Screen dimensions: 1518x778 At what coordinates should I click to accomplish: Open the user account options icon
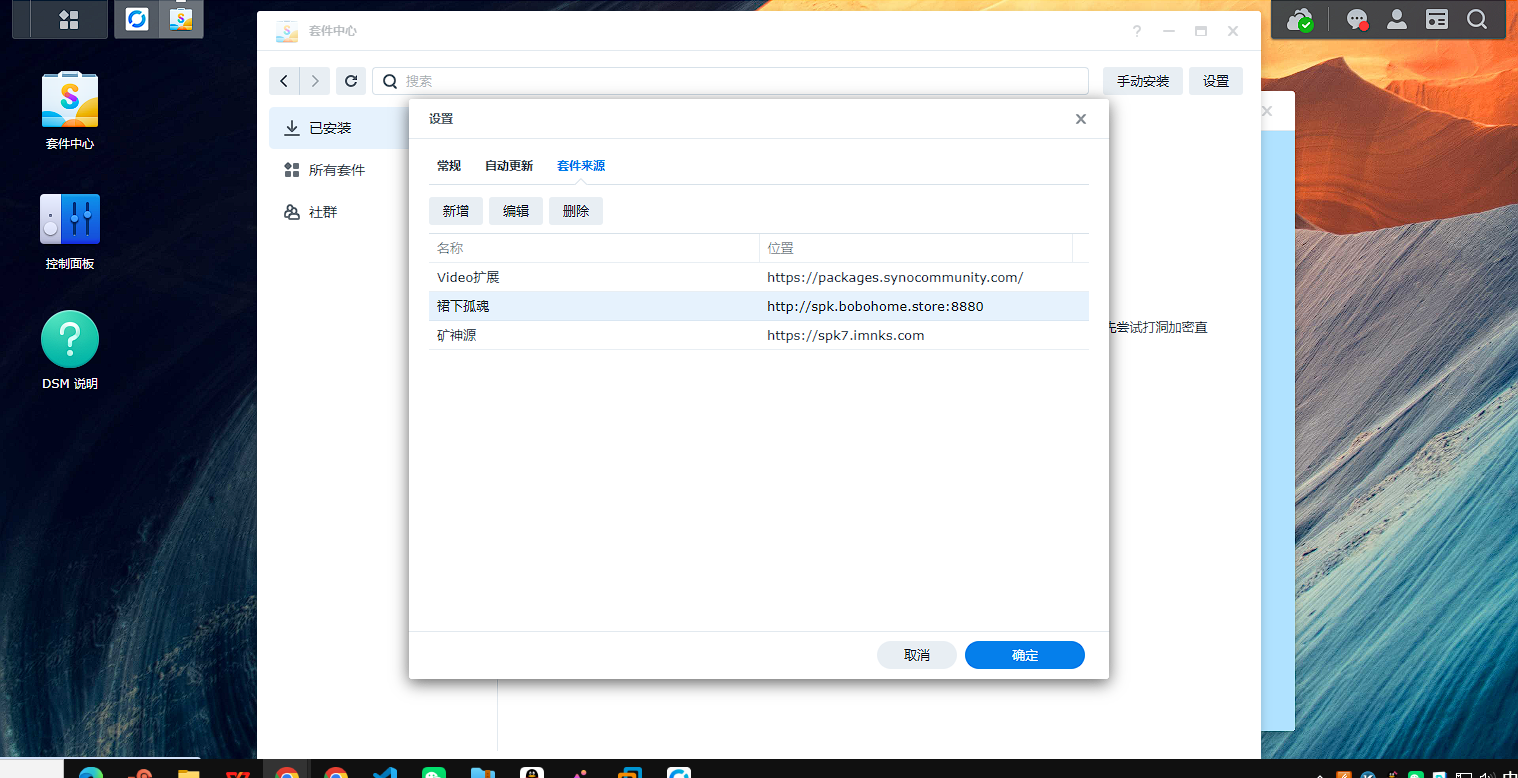[x=1397, y=20]
